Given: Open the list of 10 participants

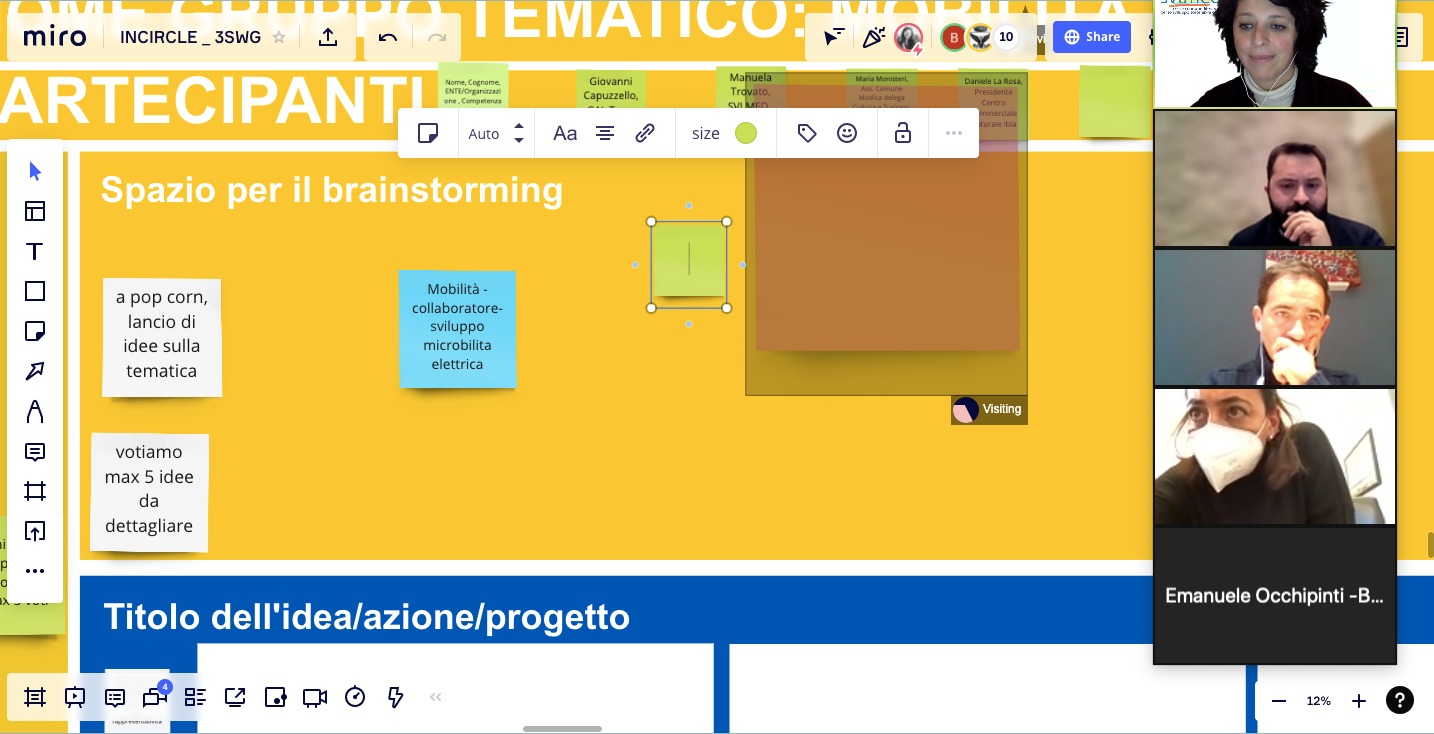Looking at the screenshot, I should 1006,38.
